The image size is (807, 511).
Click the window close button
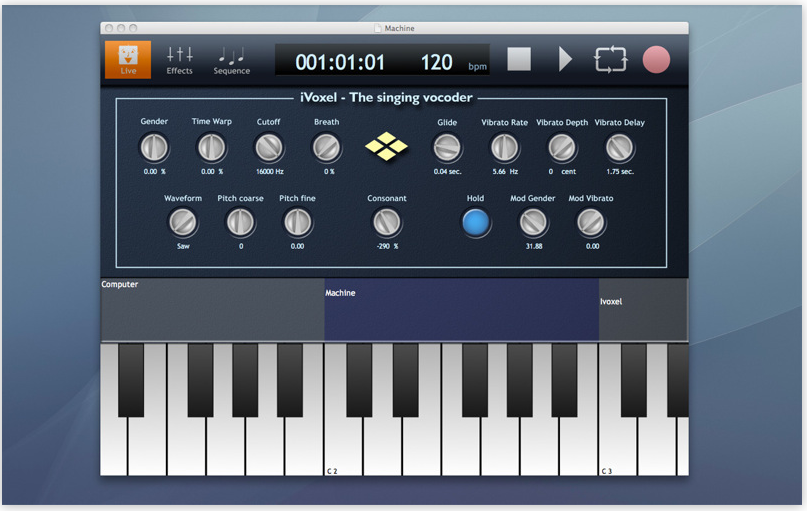point(109,28)
